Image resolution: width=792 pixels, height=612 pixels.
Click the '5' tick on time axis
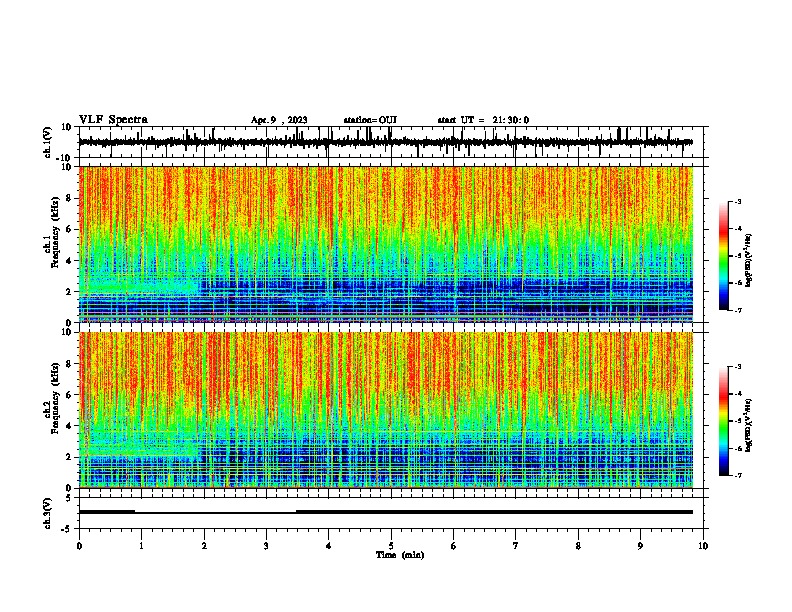(391, 546)
